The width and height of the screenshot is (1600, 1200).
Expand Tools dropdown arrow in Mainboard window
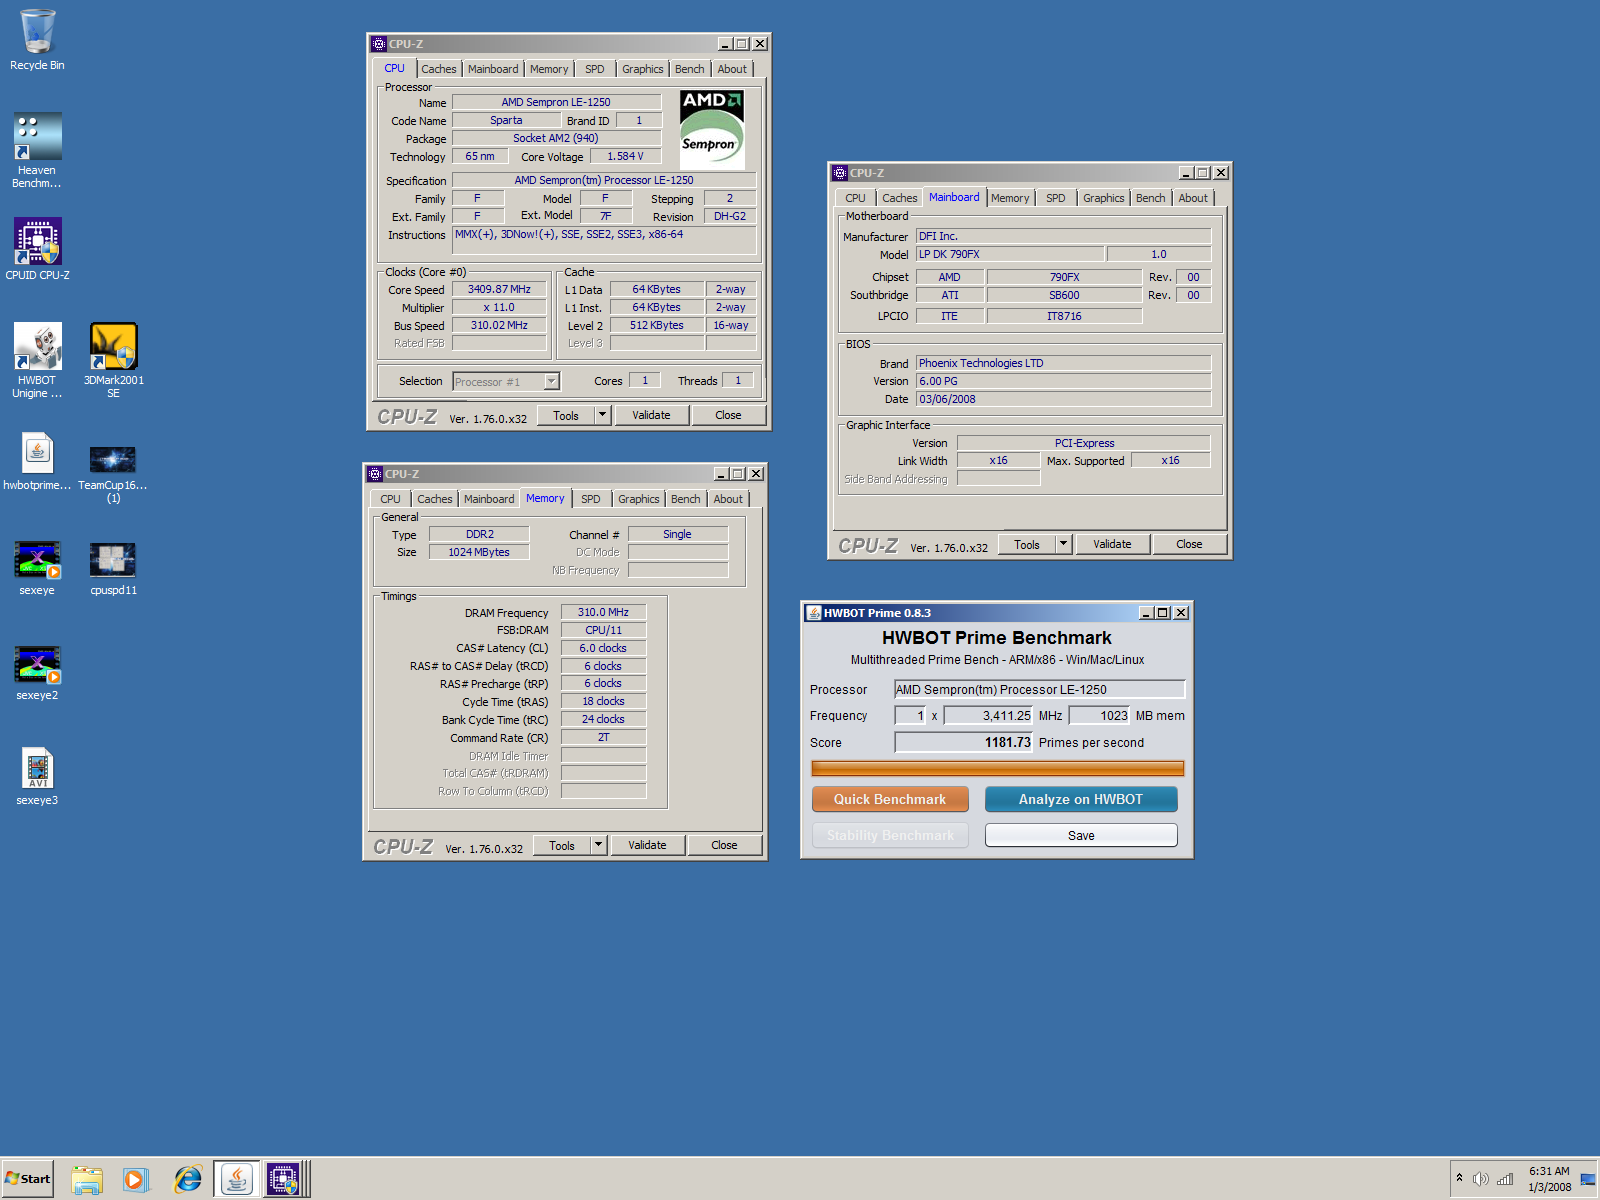(1063, 544)
